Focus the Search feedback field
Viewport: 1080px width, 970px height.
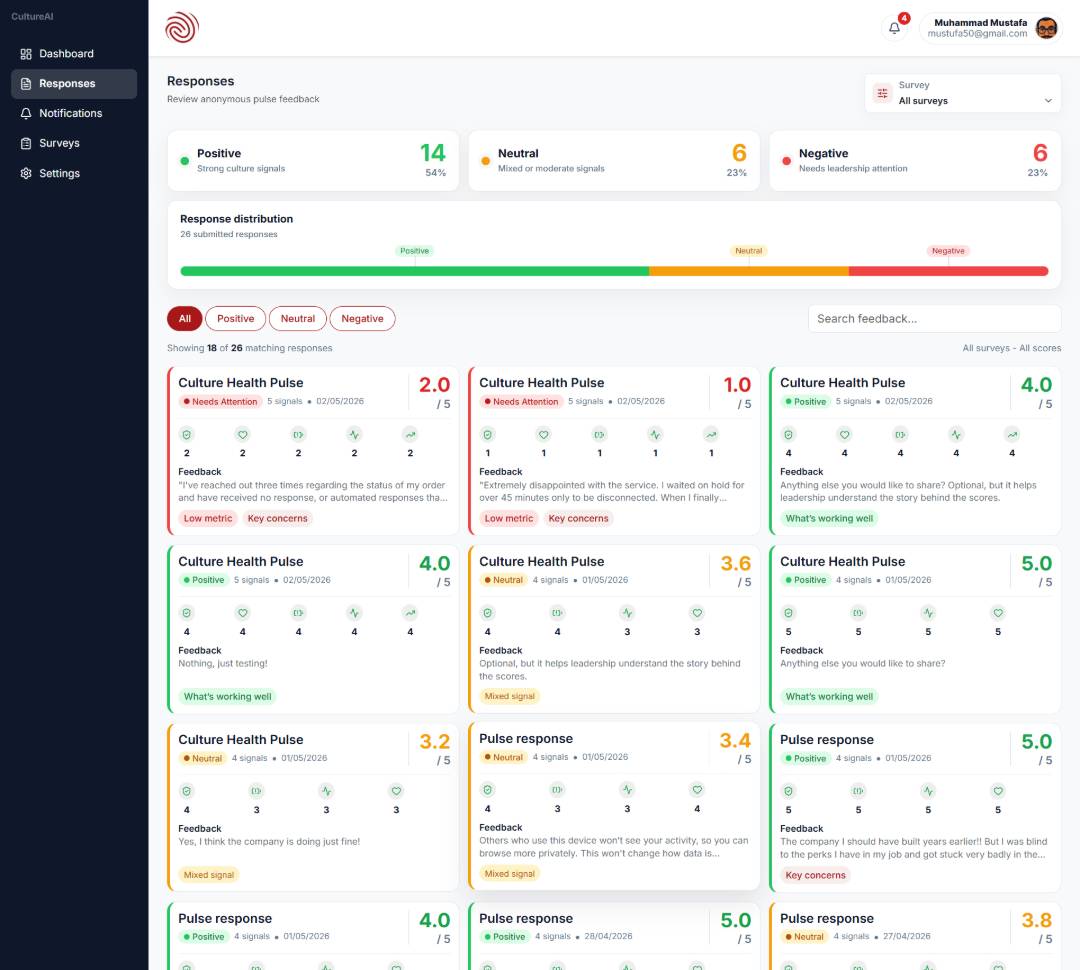(934, 319)
